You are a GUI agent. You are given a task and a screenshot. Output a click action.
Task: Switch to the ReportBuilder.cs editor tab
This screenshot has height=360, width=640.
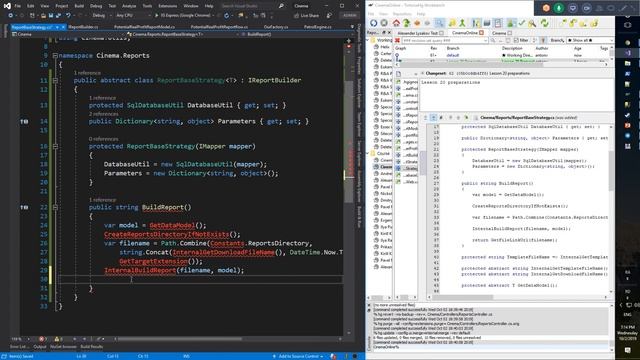coord(83,27)
